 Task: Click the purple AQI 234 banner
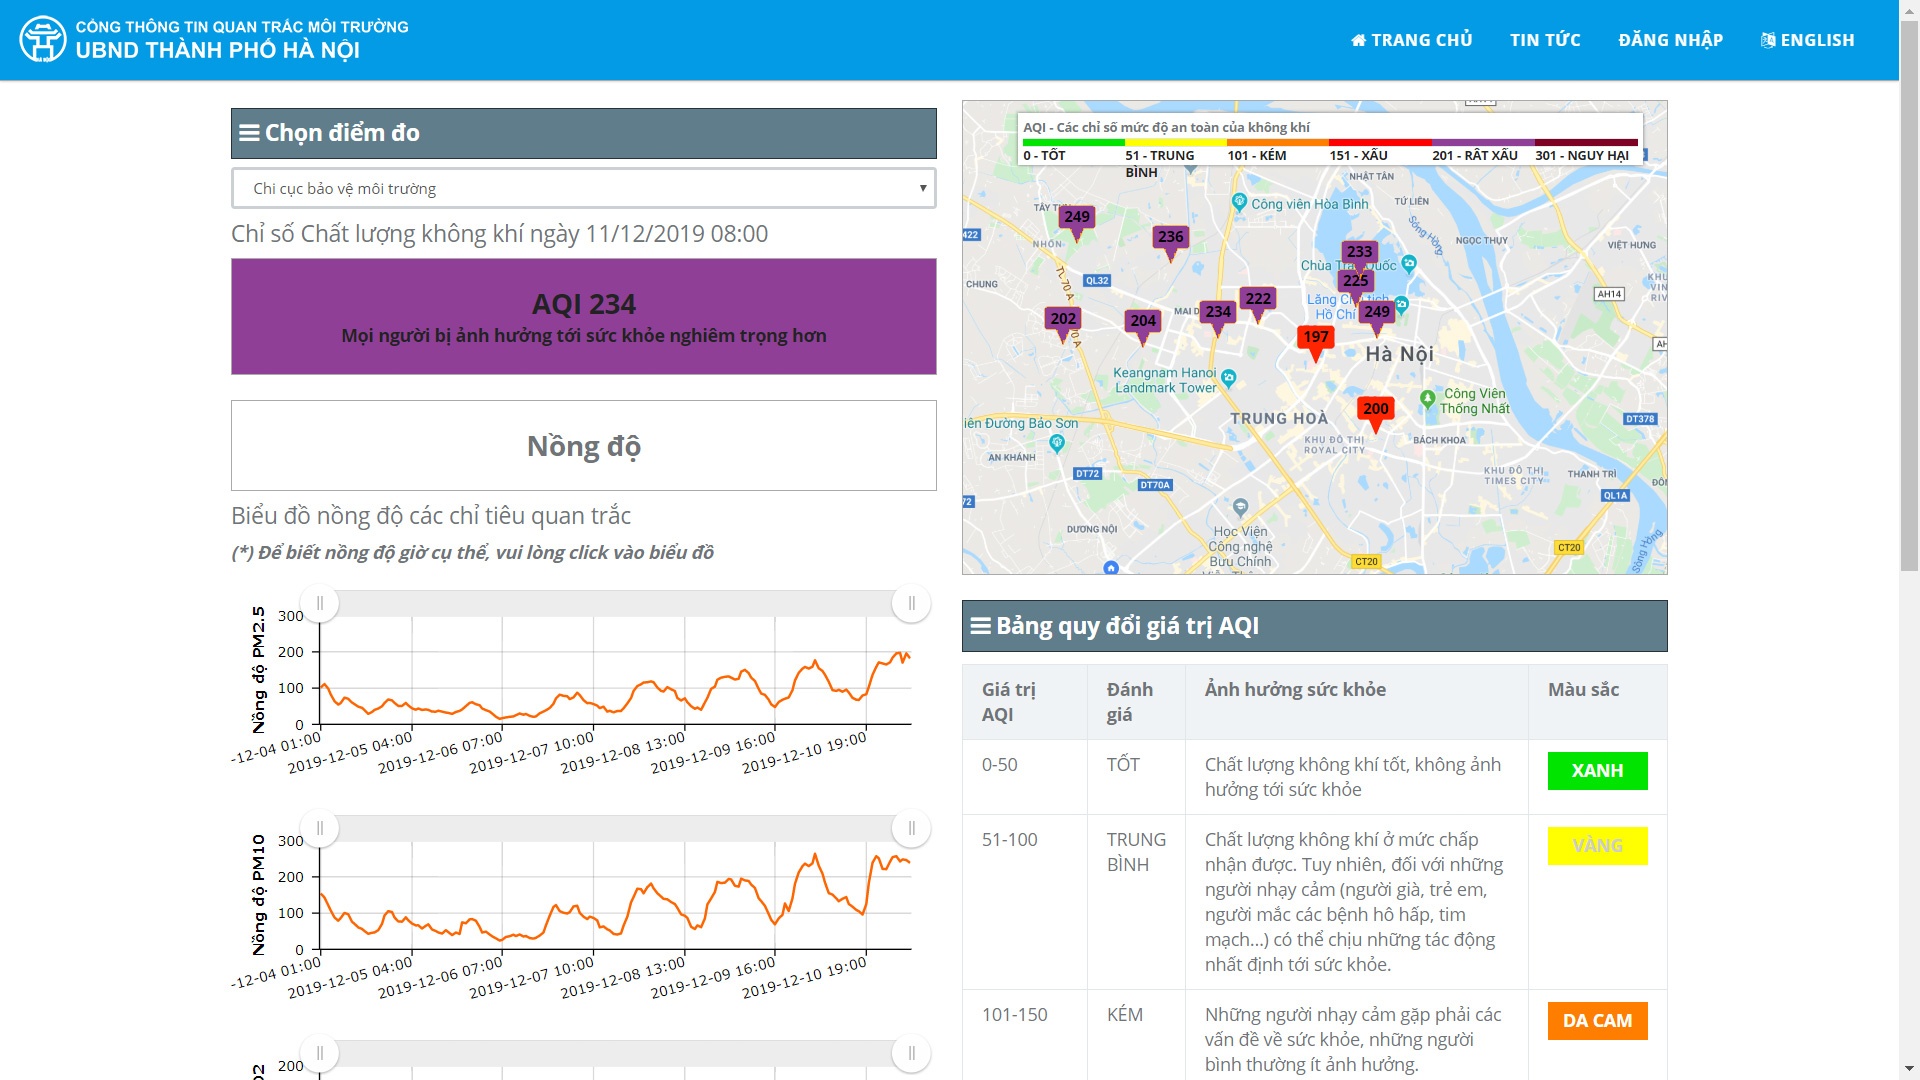(584, 317)
